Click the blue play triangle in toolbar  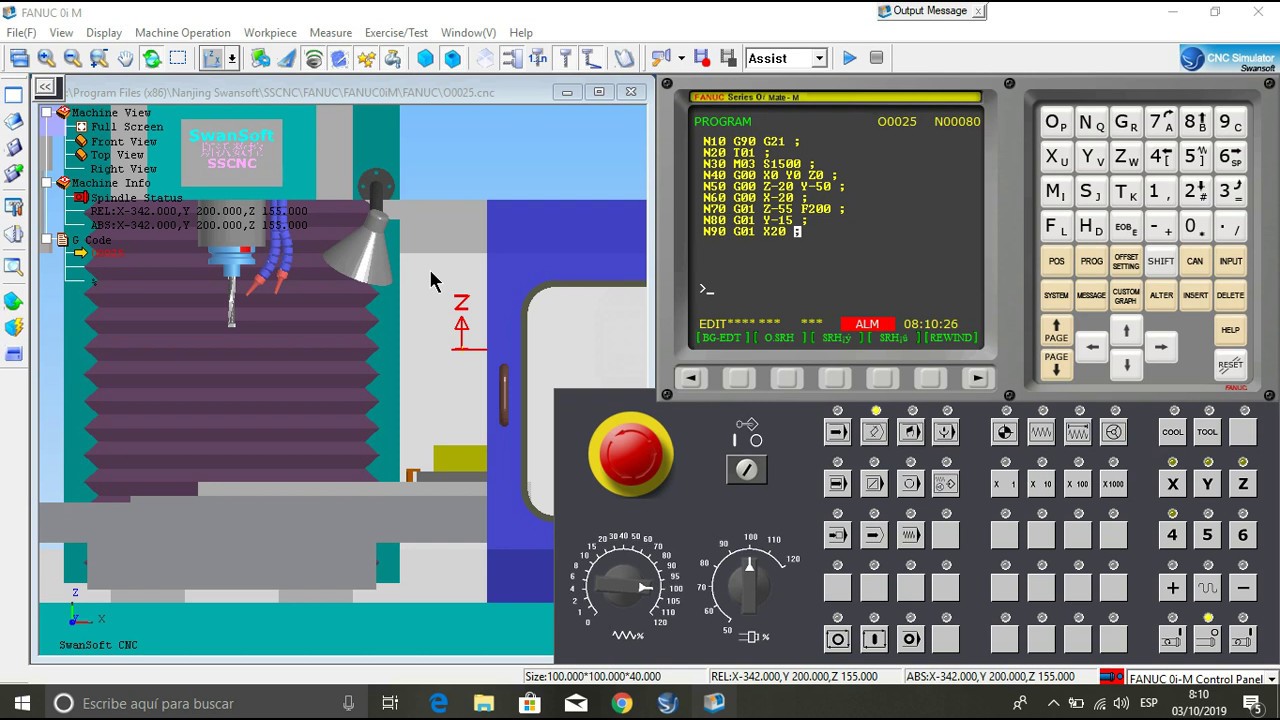[849, 58]
